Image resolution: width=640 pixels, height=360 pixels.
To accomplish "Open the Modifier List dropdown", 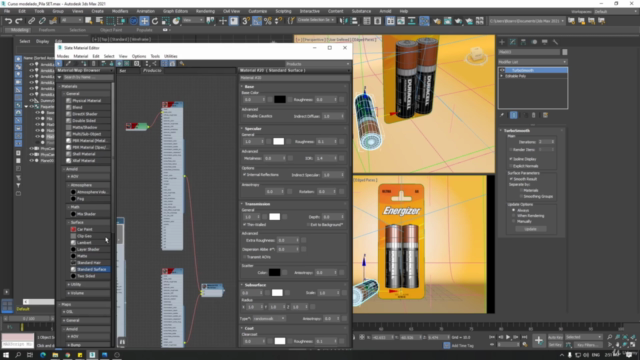I will [x=533, y=62].
